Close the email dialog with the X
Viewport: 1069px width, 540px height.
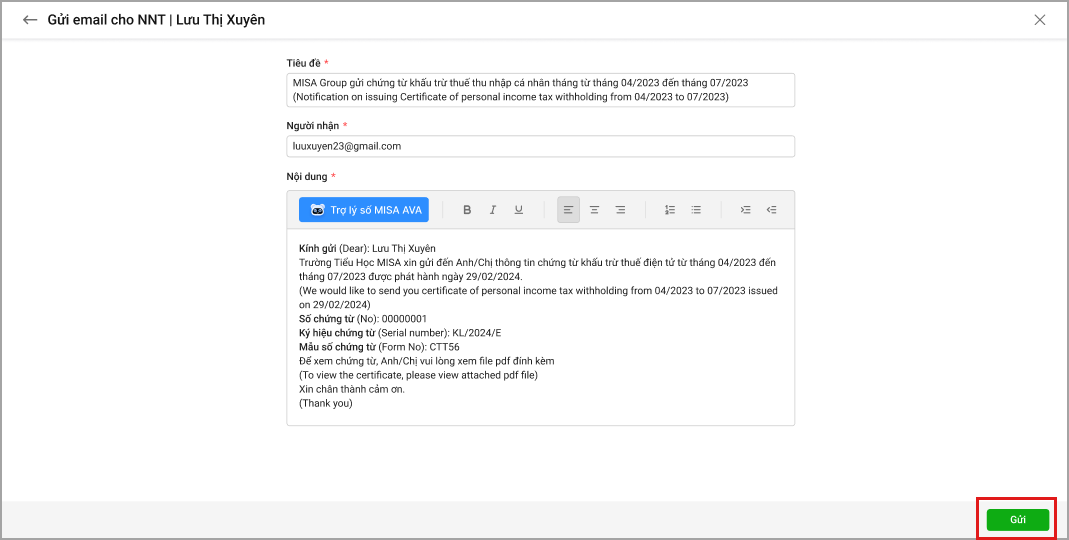pyautogui.click(x=1040, y=20)
